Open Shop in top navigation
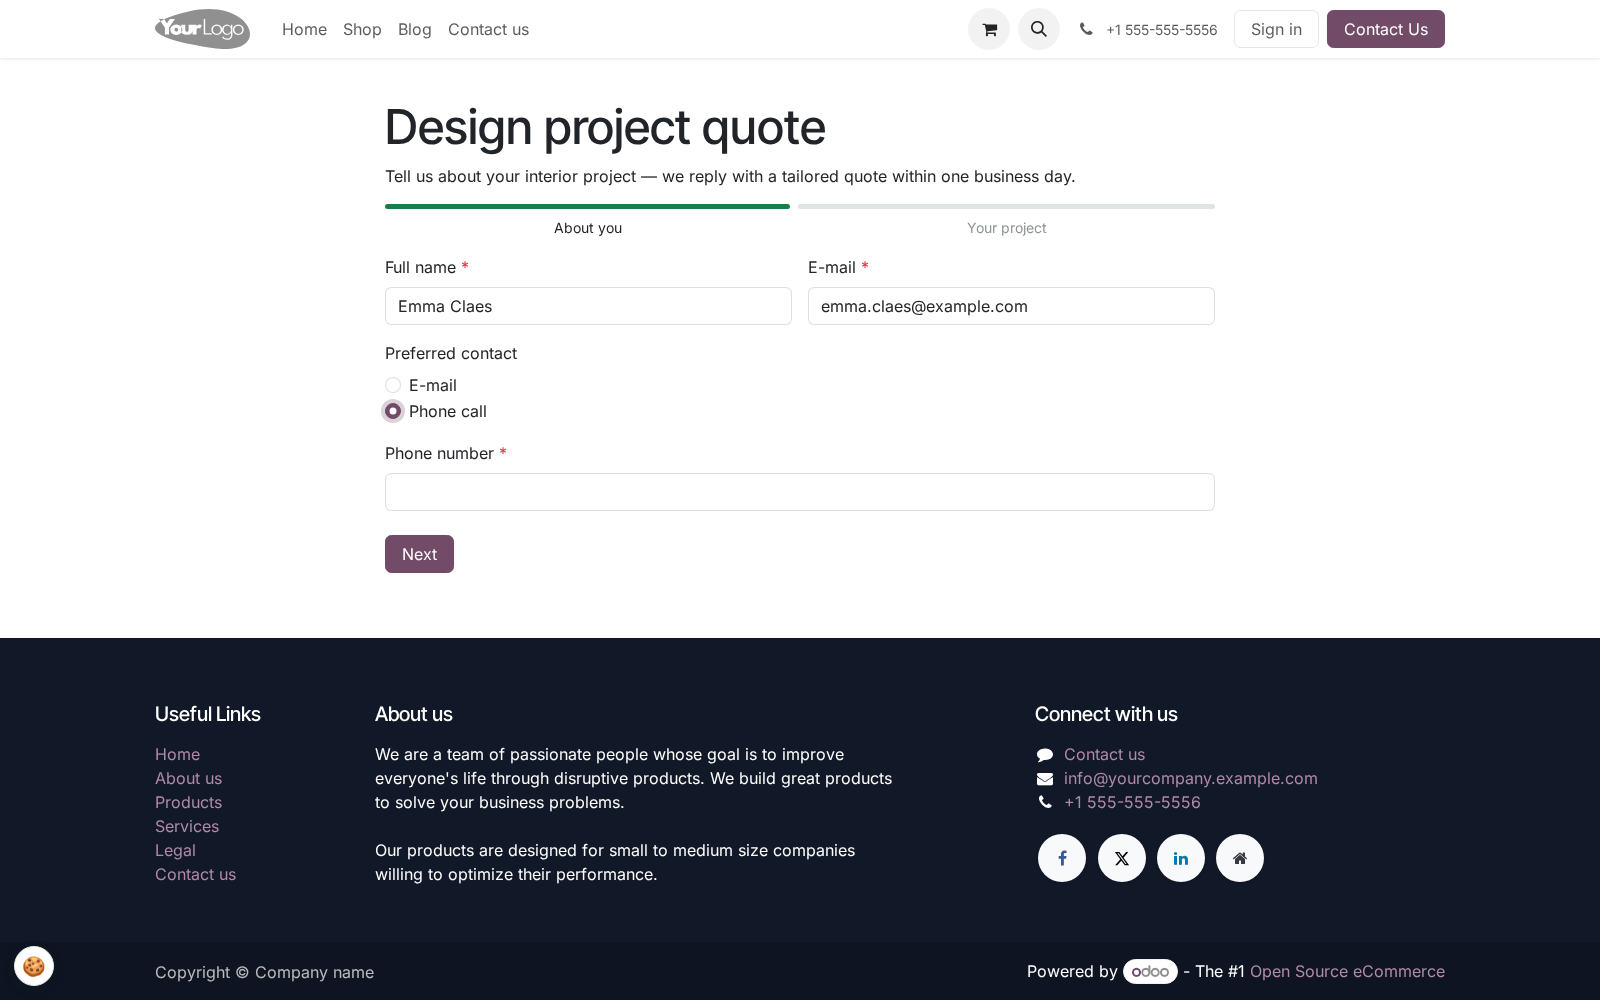Image resolution: width=1600 pixels, height=1000 pixels. coord(362,29)
